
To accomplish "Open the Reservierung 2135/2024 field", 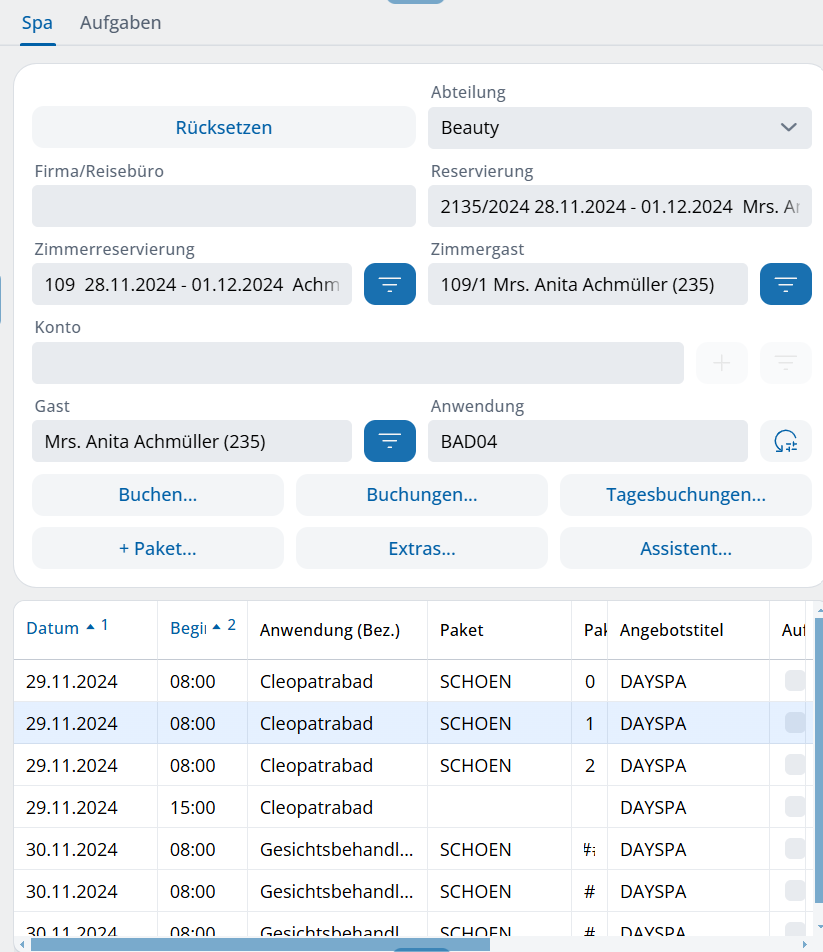I will tap(619, 206).
